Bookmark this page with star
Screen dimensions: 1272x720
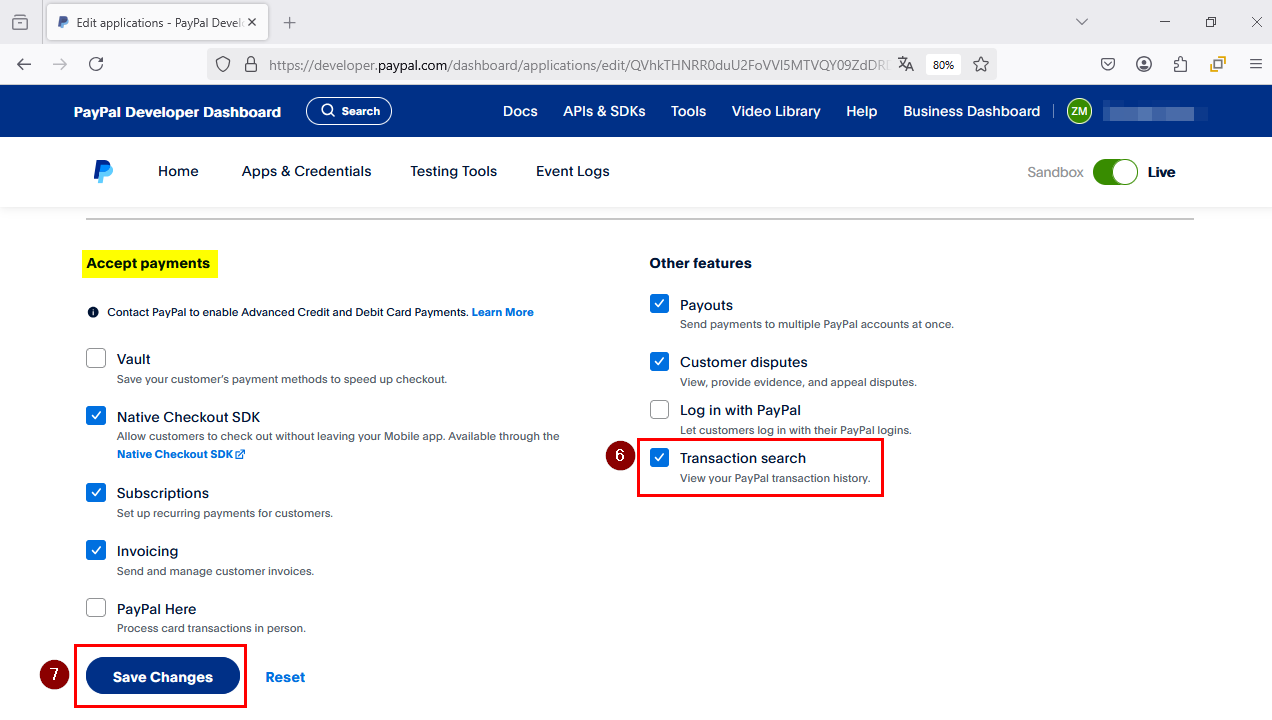(x=981, y=64)
